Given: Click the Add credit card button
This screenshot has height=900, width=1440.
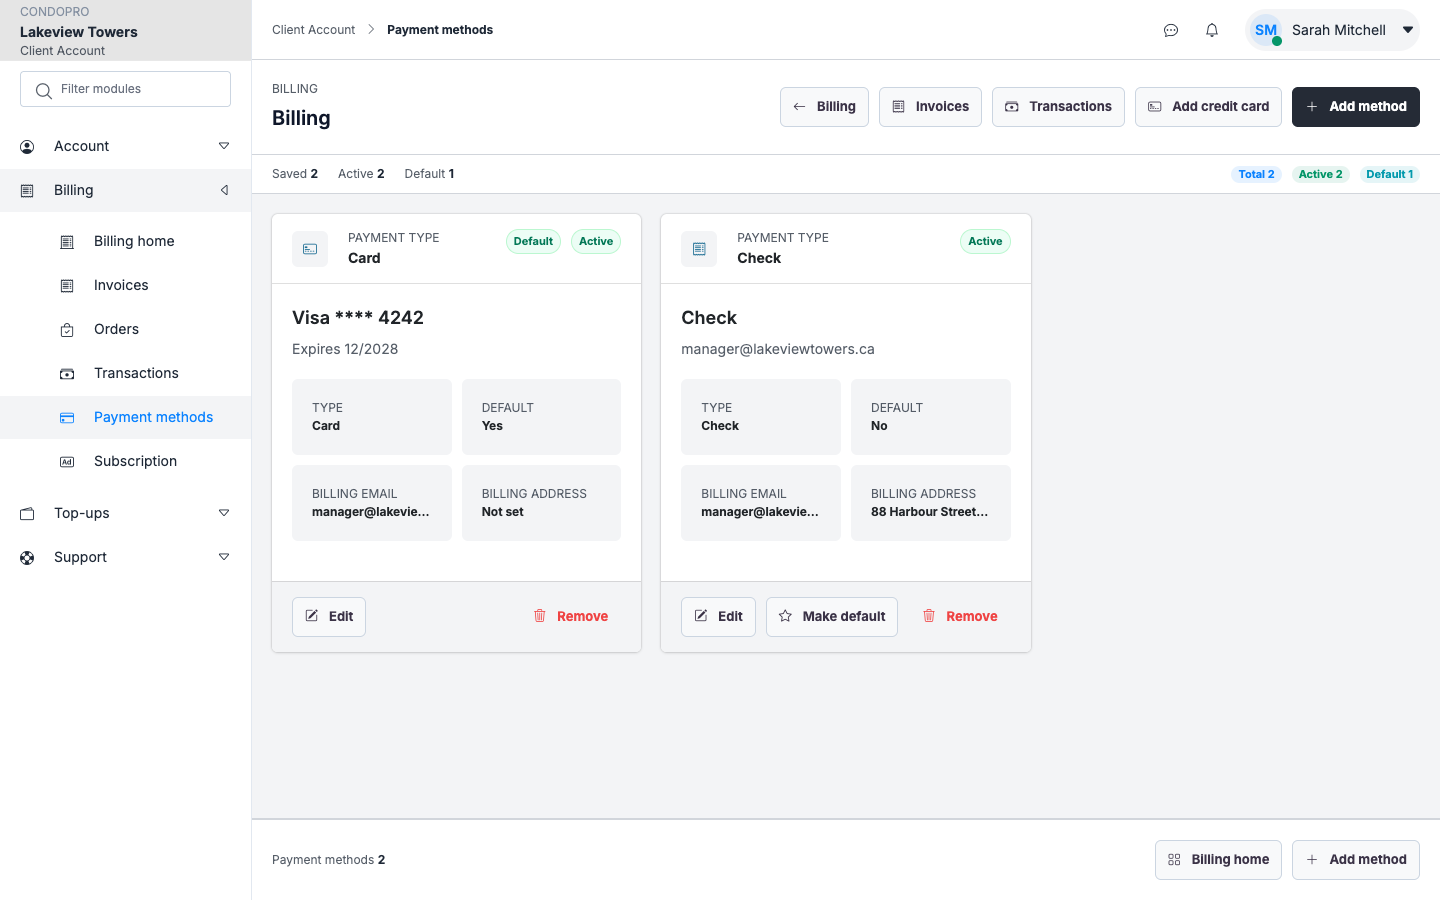Looking at the screenshot, I should point(1208,107).
